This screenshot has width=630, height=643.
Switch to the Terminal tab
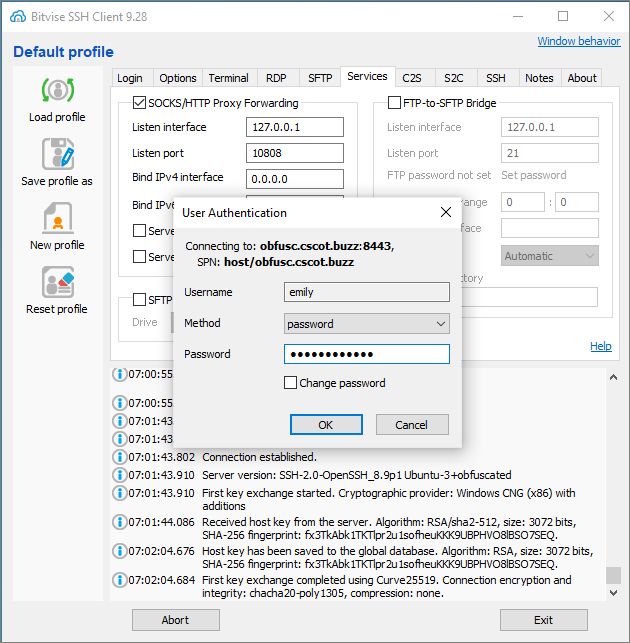(x=228, y=78)
